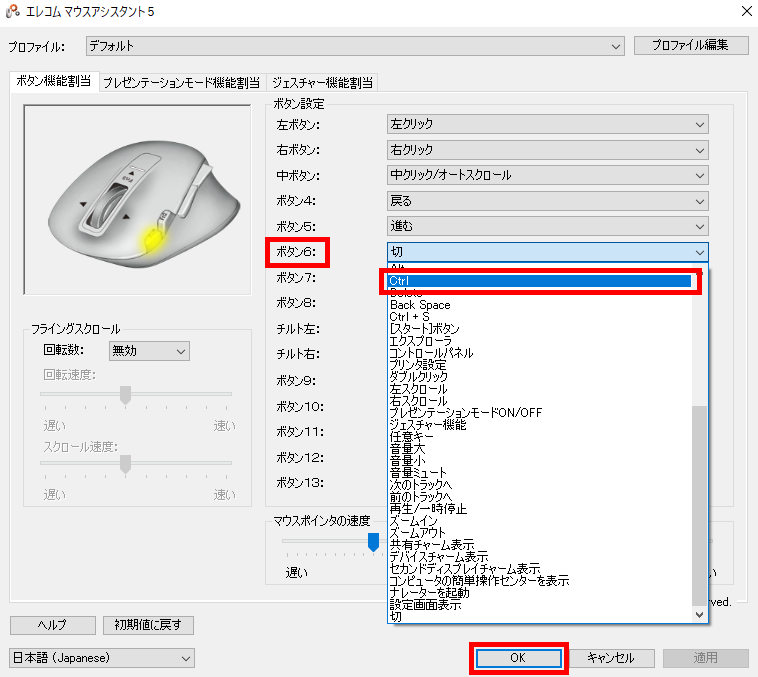
Task: Open the 右ボタン dropdown
Action: click(548, 150)
